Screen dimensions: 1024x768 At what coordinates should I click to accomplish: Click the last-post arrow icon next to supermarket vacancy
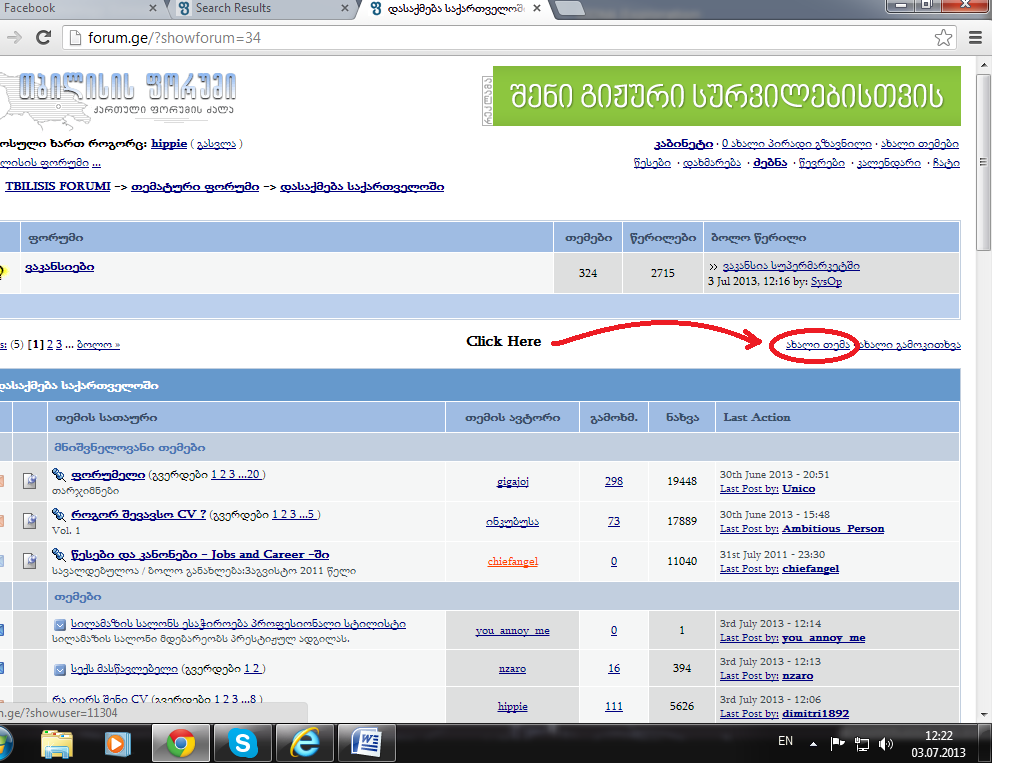pyautogui.click(x=713, y=266)
